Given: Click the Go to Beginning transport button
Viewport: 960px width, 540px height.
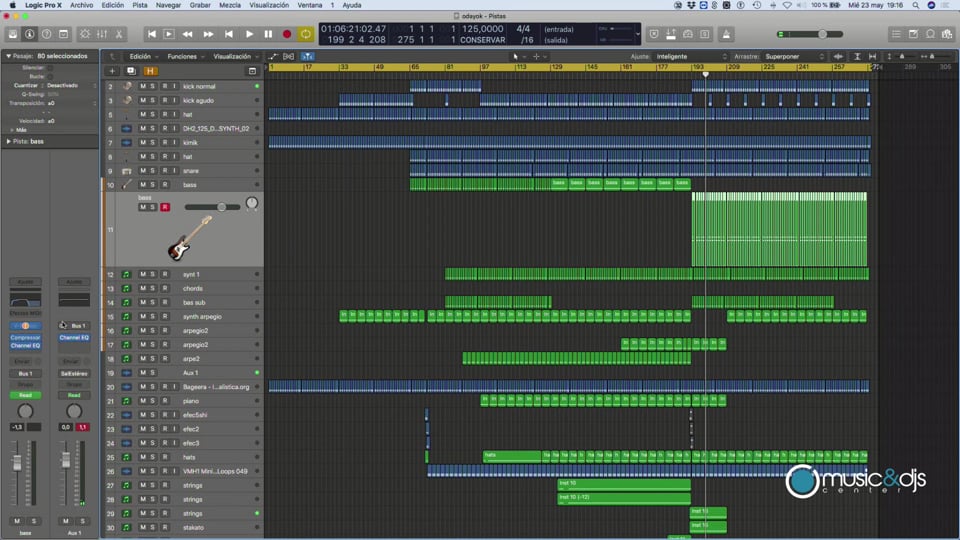Looking at the screenshot, I should pos(151,34).
